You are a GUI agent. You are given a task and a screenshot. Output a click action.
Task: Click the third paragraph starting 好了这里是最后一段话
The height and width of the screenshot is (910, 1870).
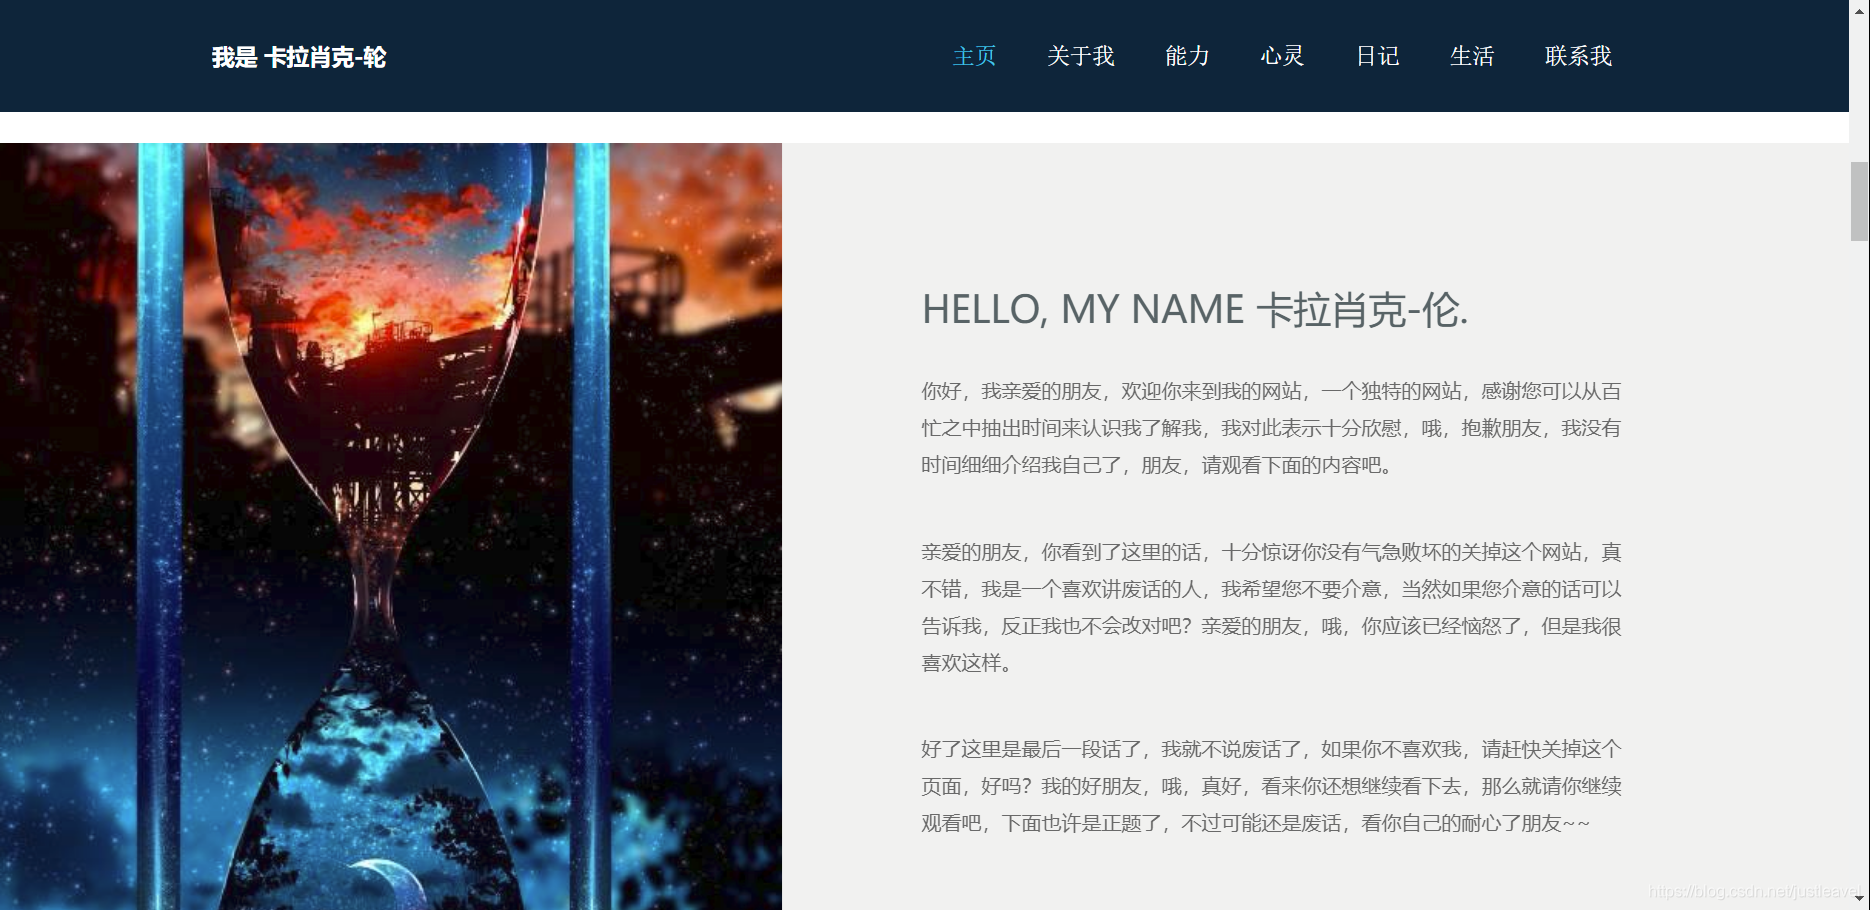1271,786
